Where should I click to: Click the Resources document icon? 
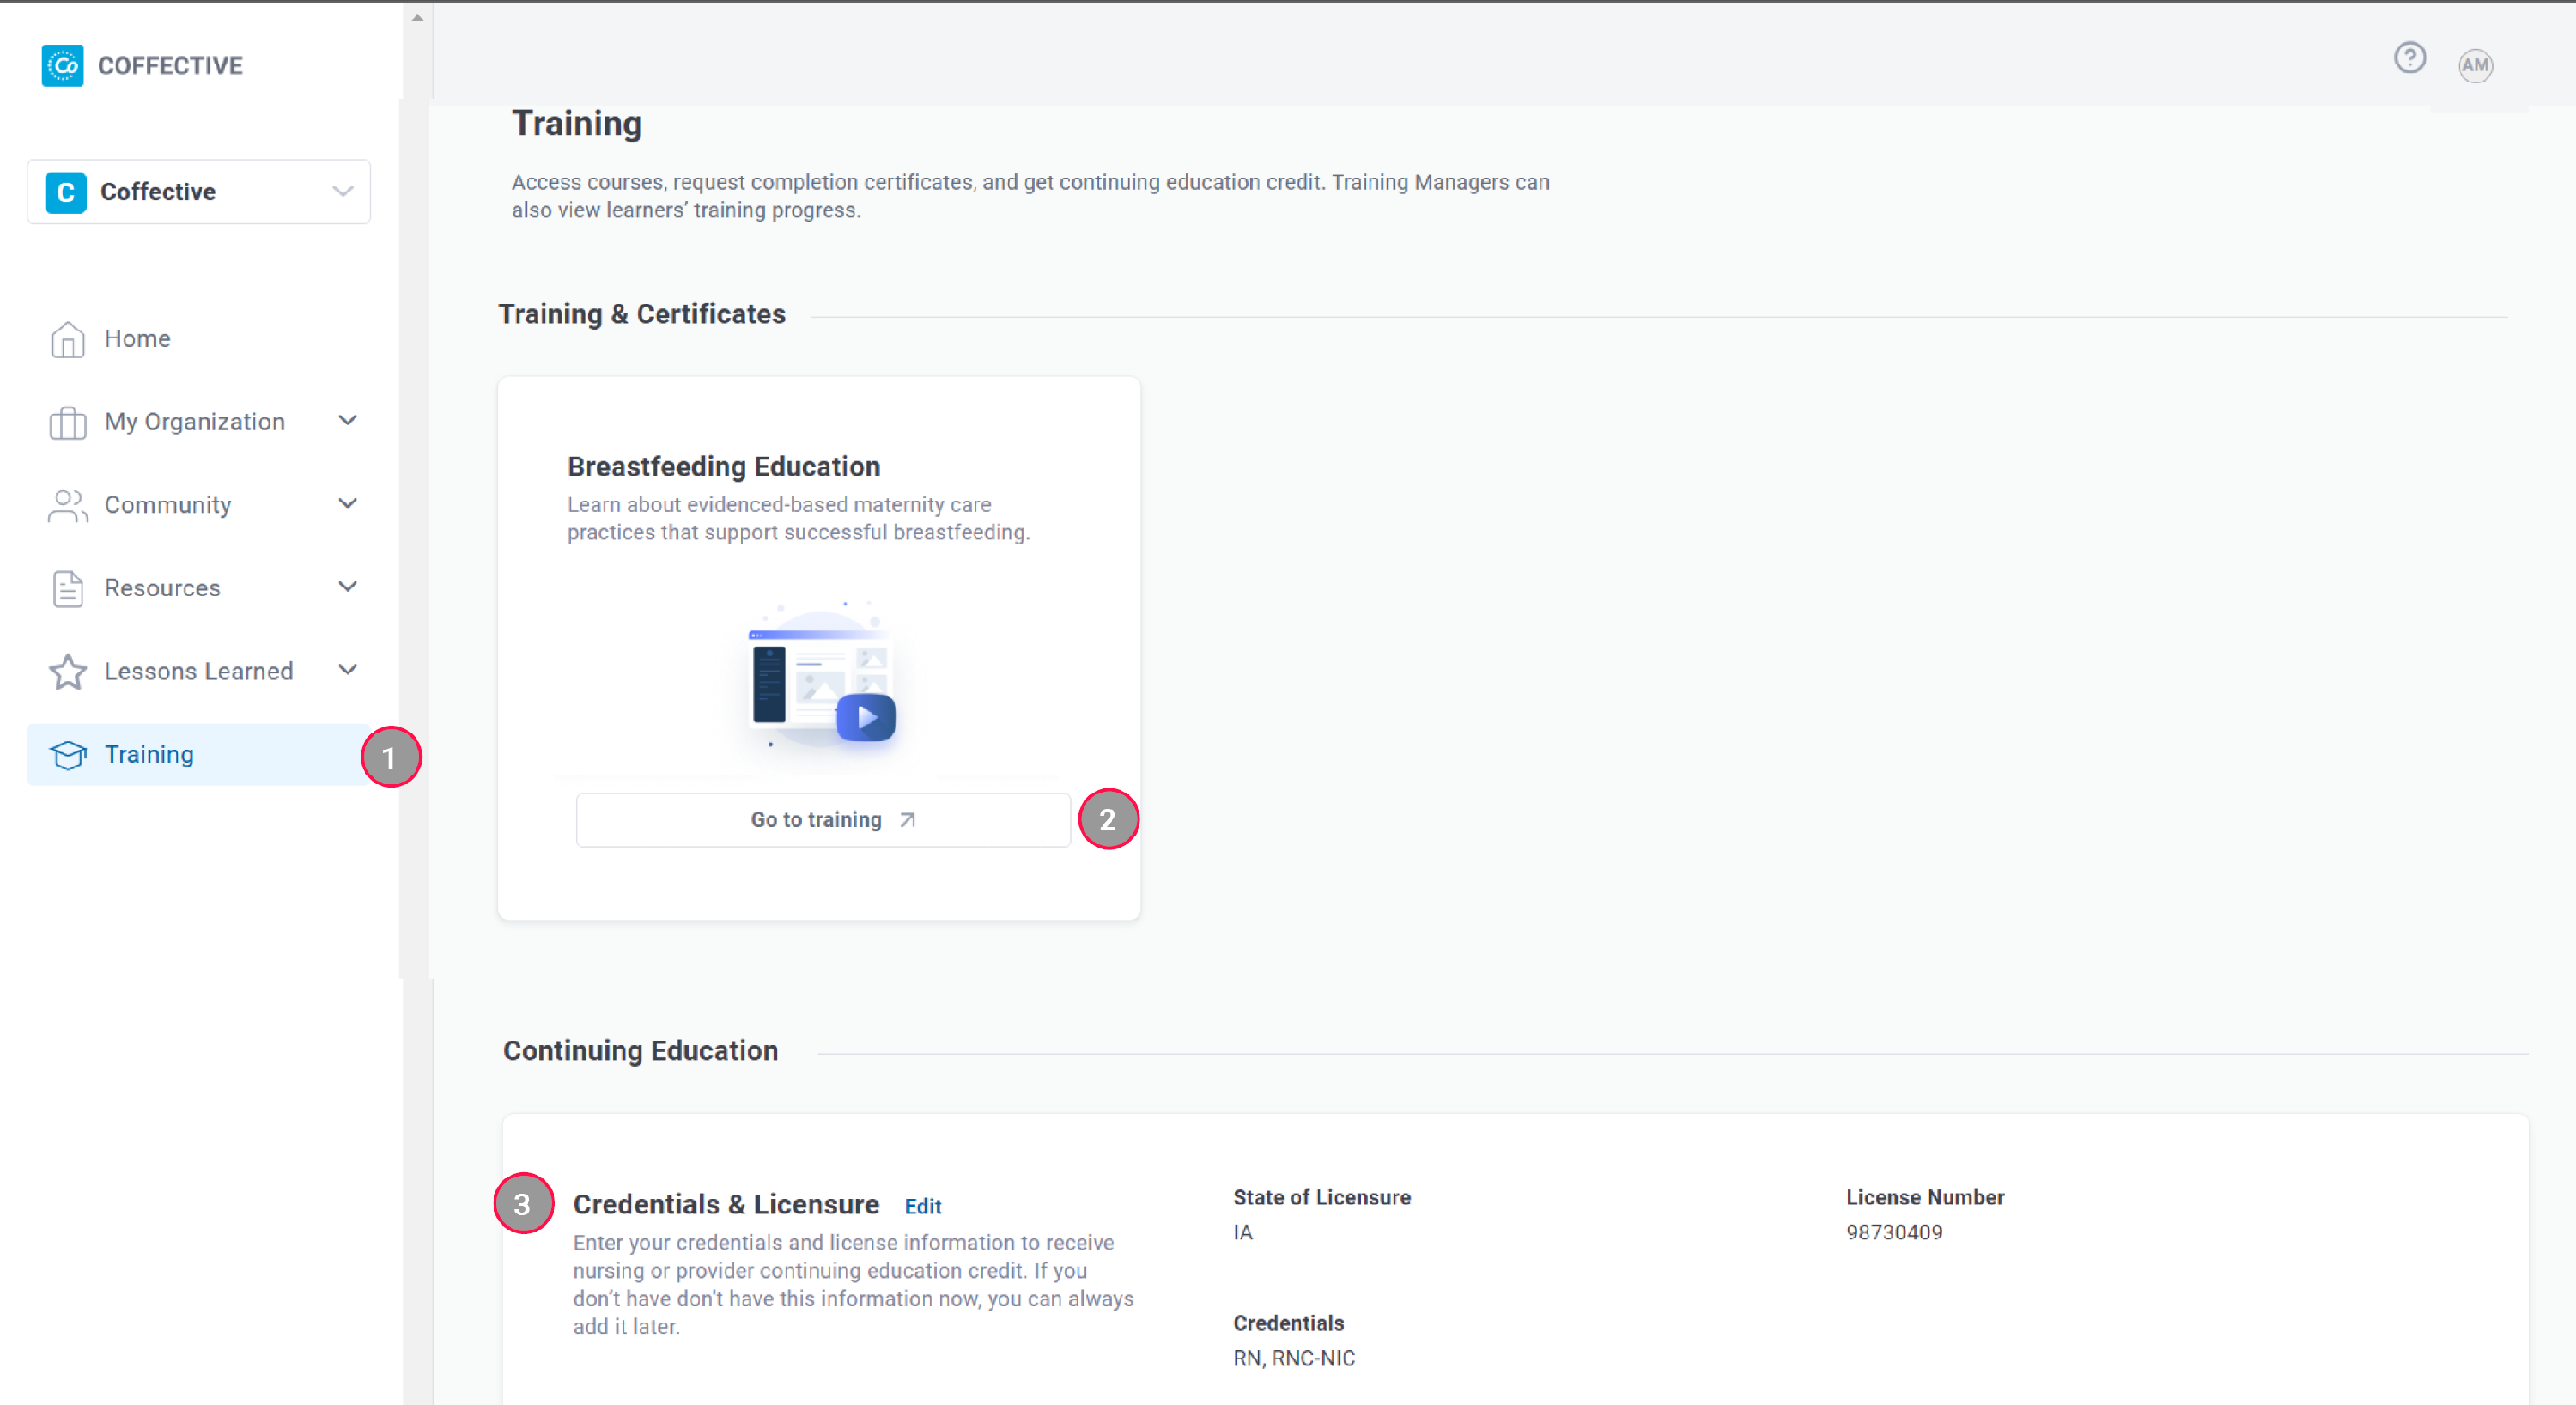tap(67, 588)
